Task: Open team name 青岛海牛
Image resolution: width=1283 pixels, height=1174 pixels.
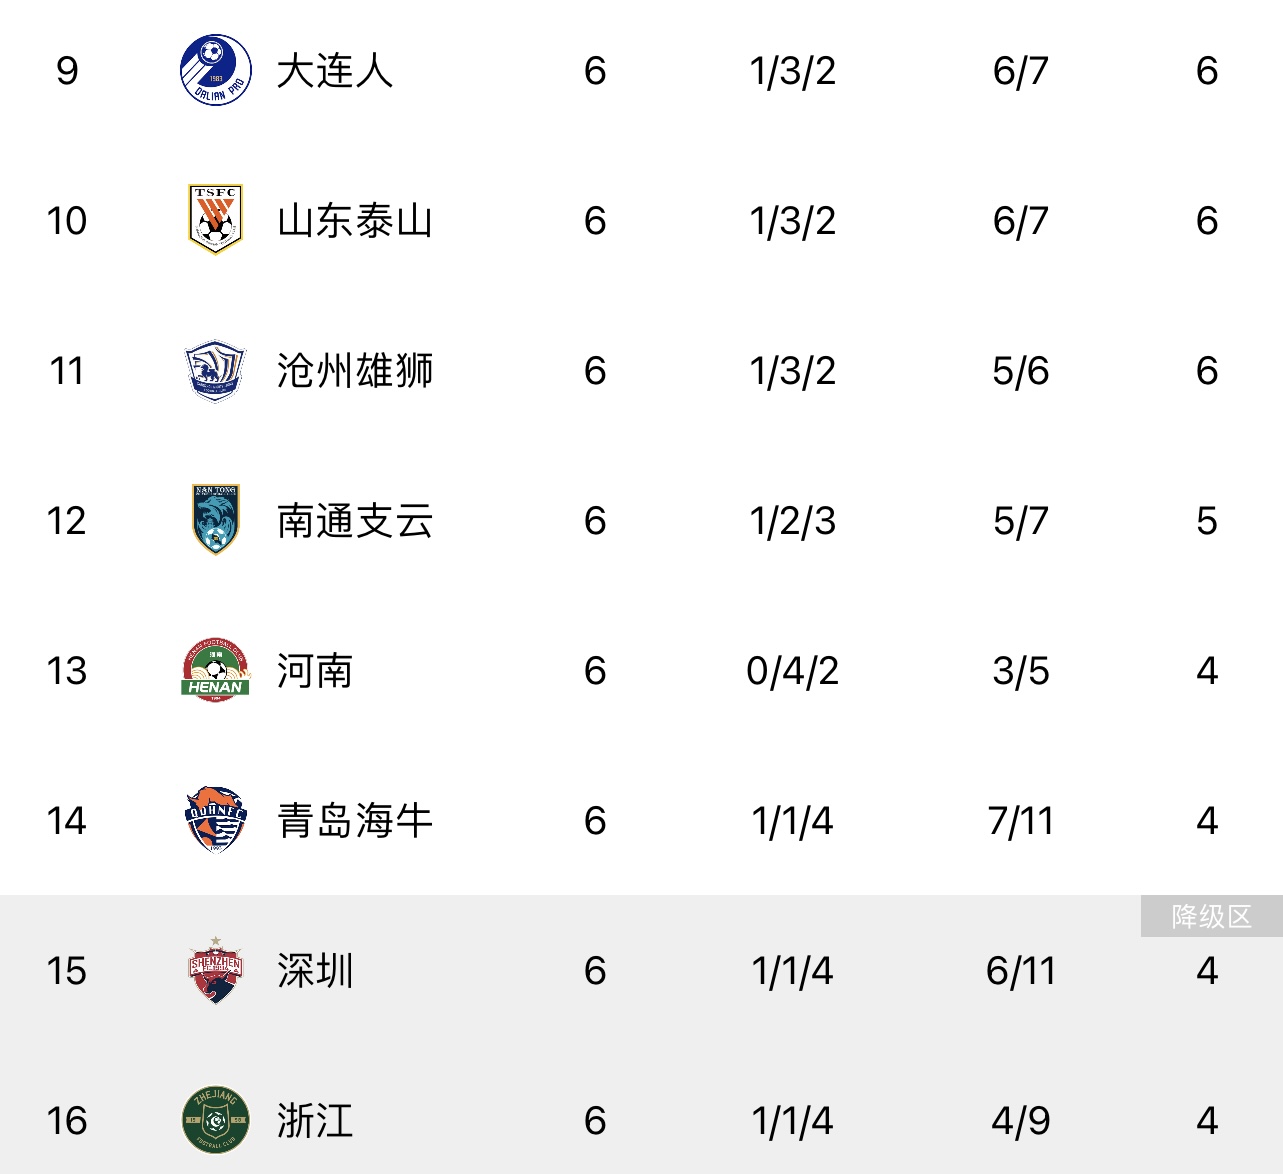Action: coord(355,821)
